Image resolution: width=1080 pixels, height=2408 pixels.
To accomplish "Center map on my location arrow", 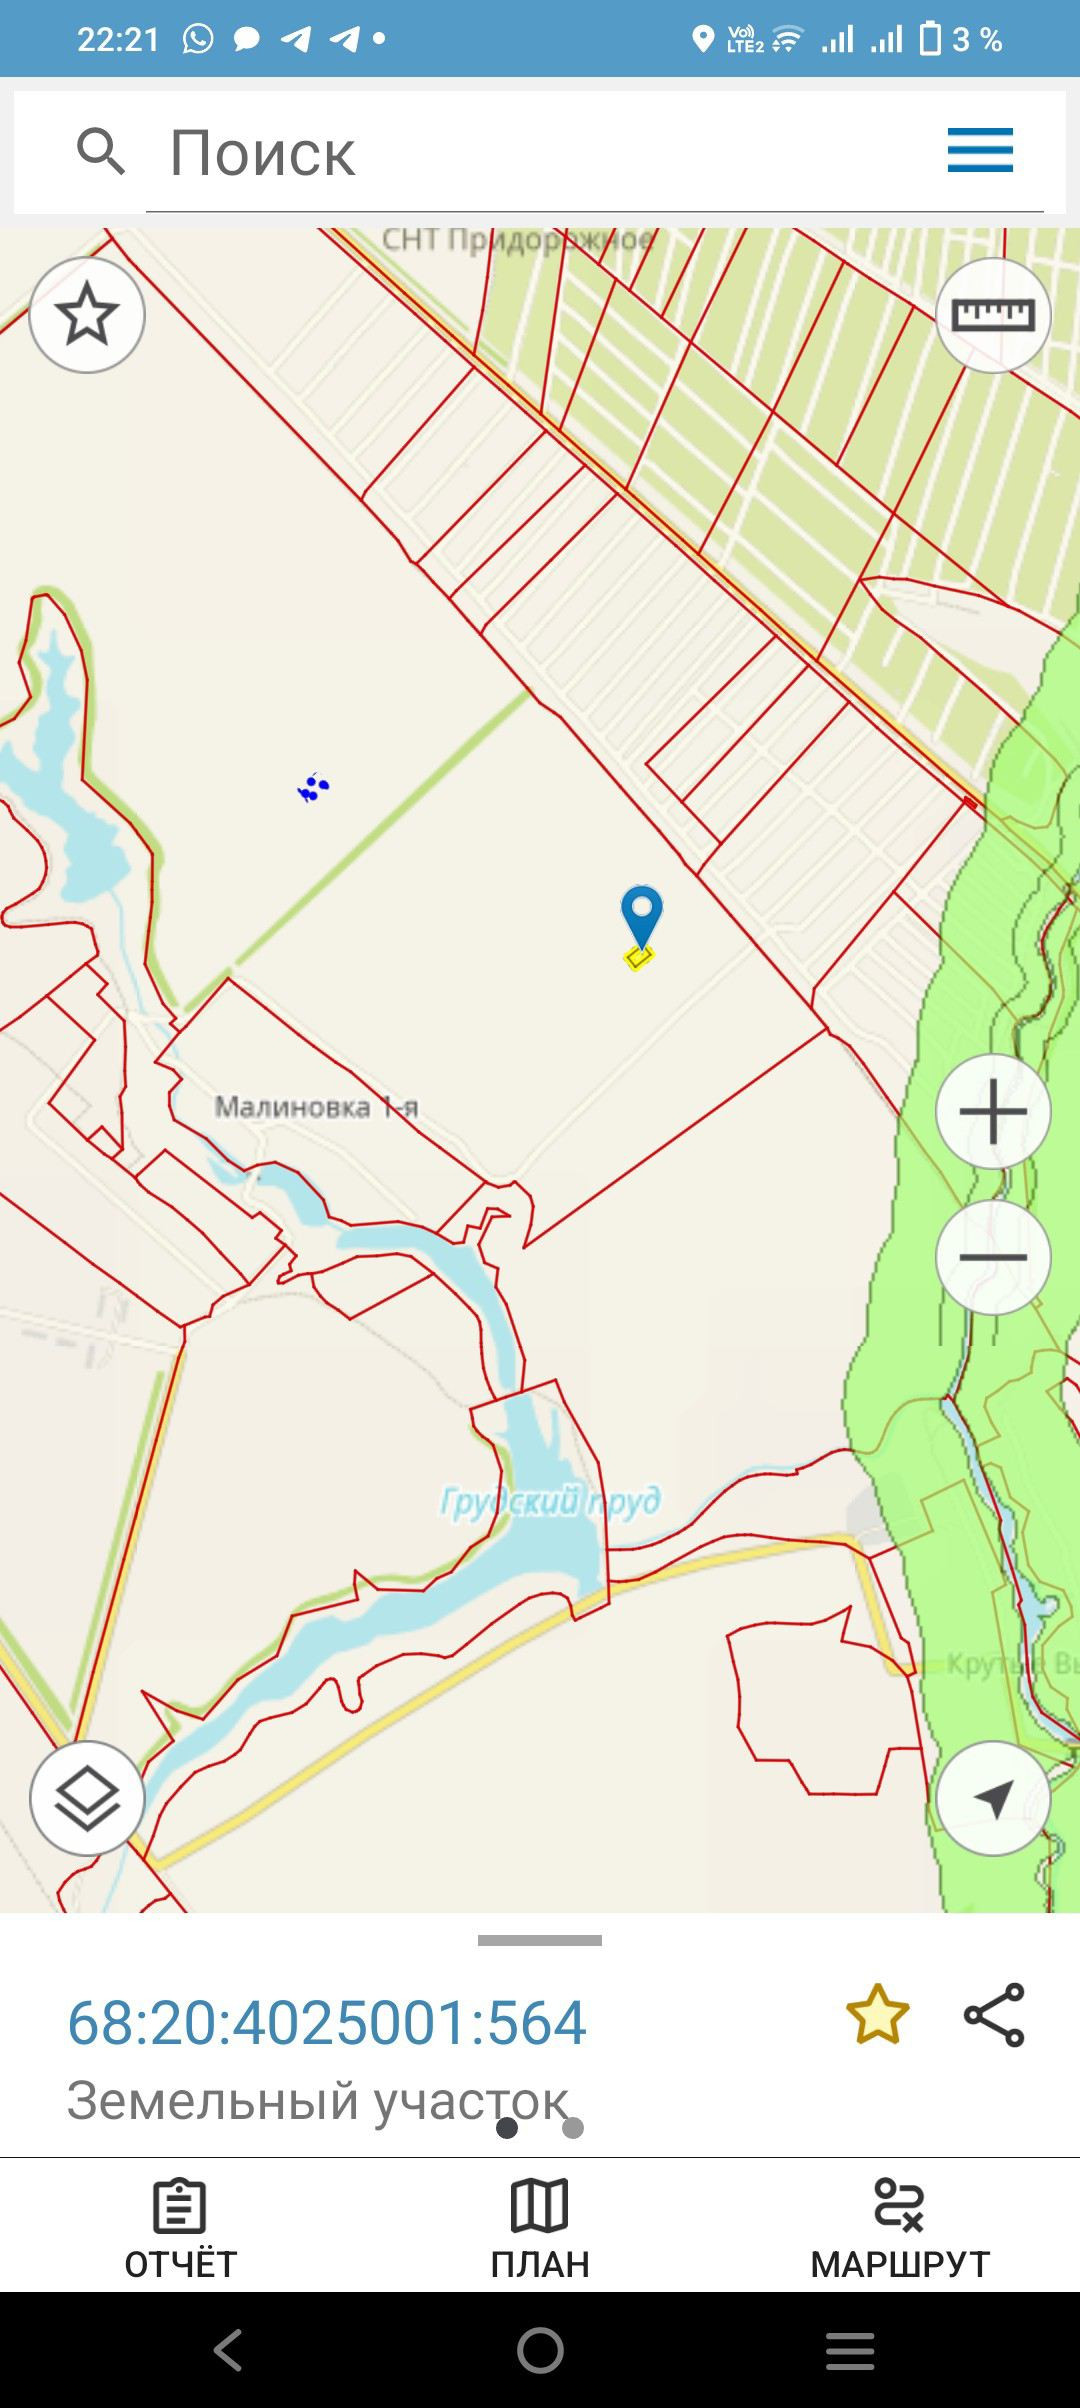I will (993, 1798).
